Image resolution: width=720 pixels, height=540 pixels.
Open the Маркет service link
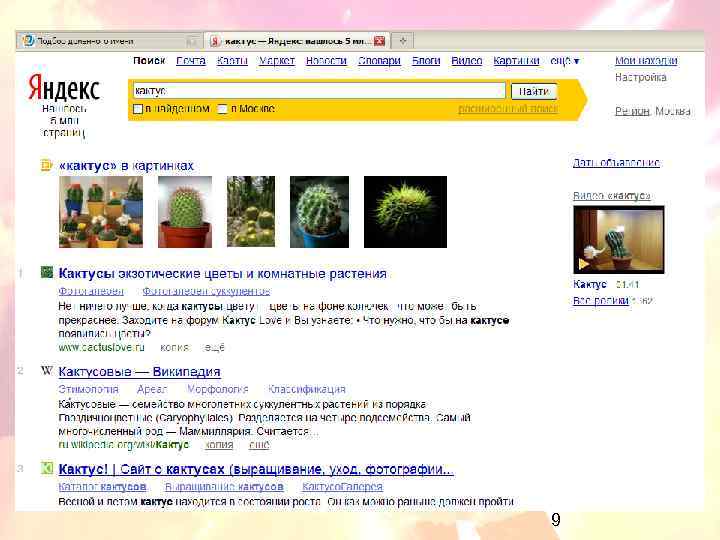coord(277,61)
